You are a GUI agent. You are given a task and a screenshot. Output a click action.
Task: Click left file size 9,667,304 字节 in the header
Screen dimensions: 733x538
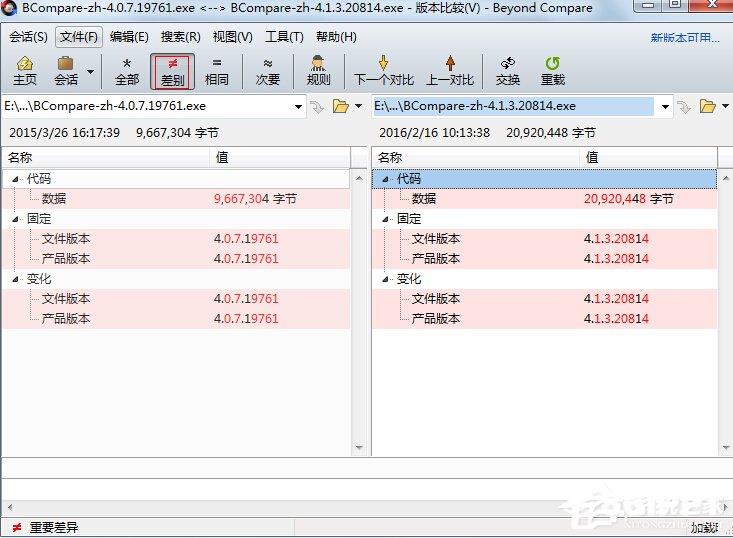(177, 133)
